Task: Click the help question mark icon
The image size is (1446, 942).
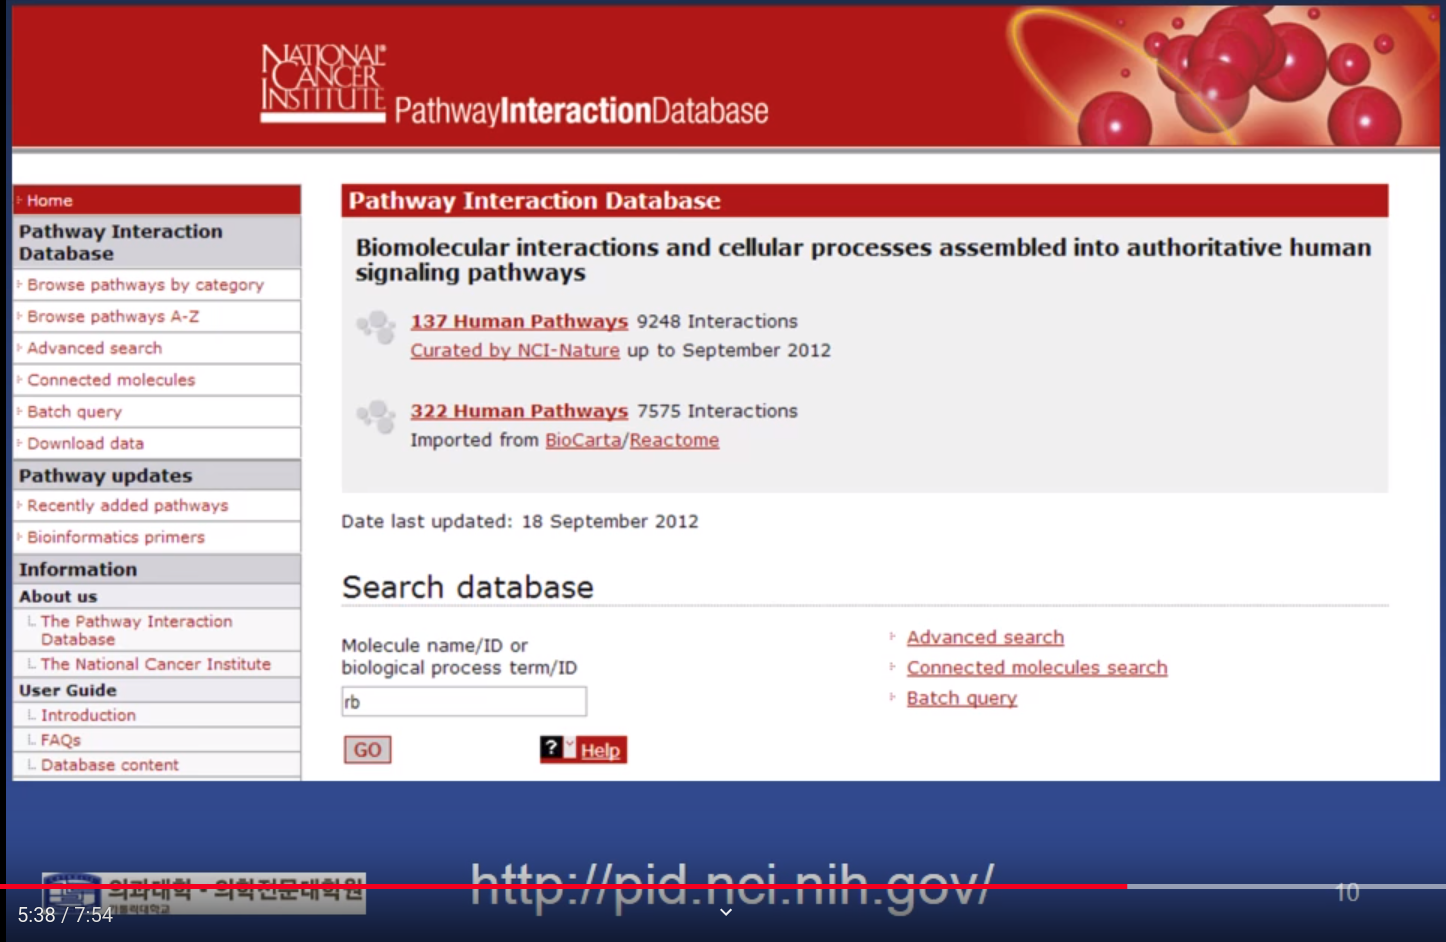Action: tap(551, 748)
